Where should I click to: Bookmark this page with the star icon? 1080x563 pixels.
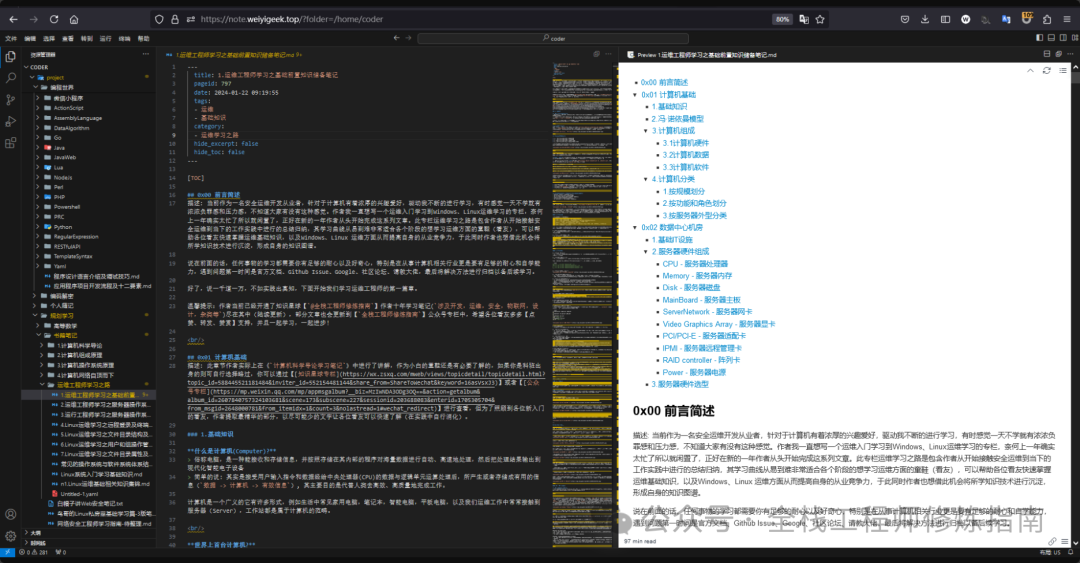(x=820, y=19)
